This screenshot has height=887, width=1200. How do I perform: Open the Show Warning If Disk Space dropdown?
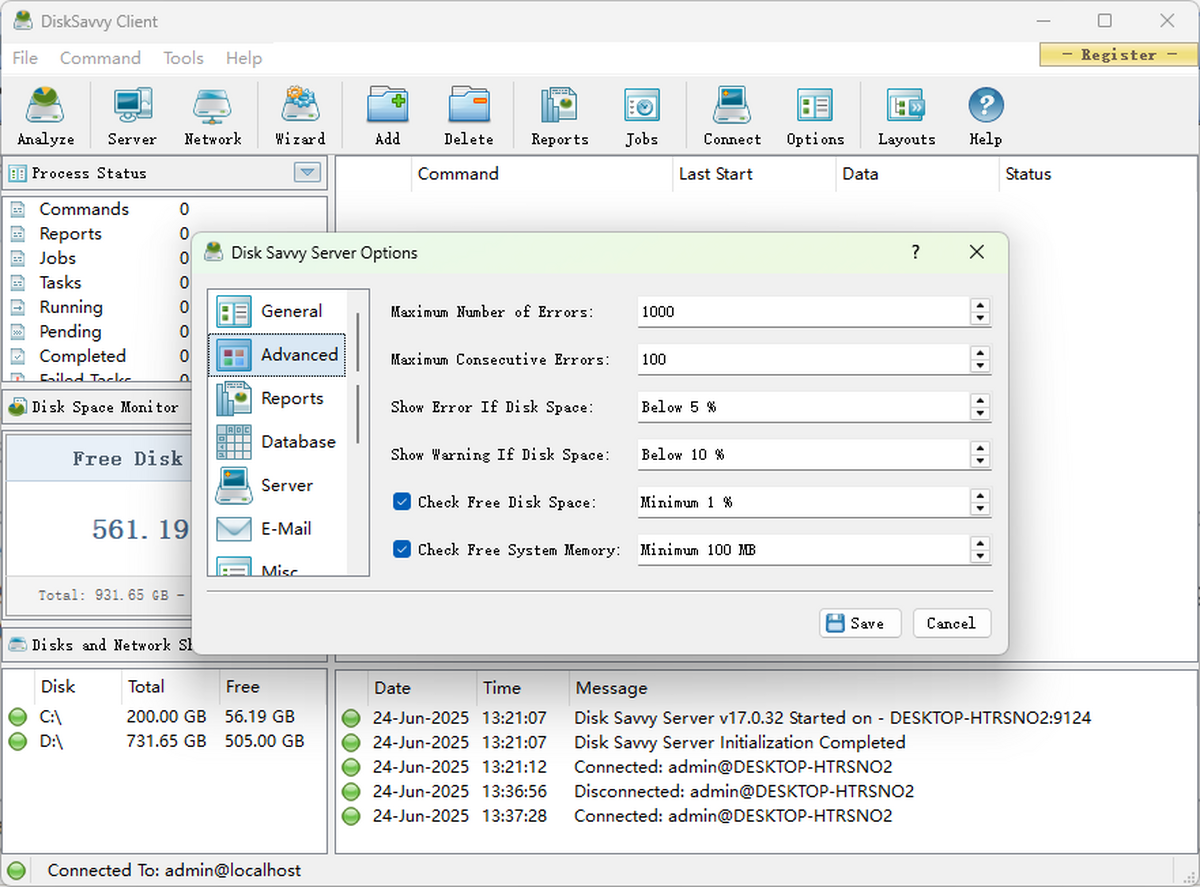[978, 454]
